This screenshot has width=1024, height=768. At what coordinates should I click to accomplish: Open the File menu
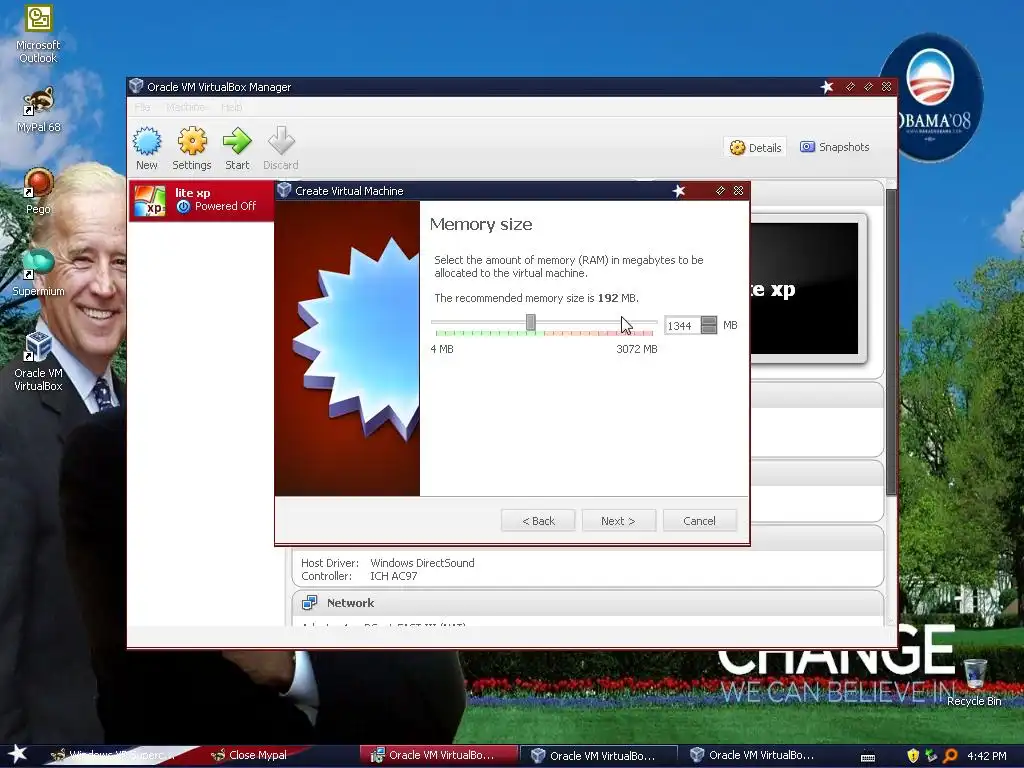click(142, 107)
